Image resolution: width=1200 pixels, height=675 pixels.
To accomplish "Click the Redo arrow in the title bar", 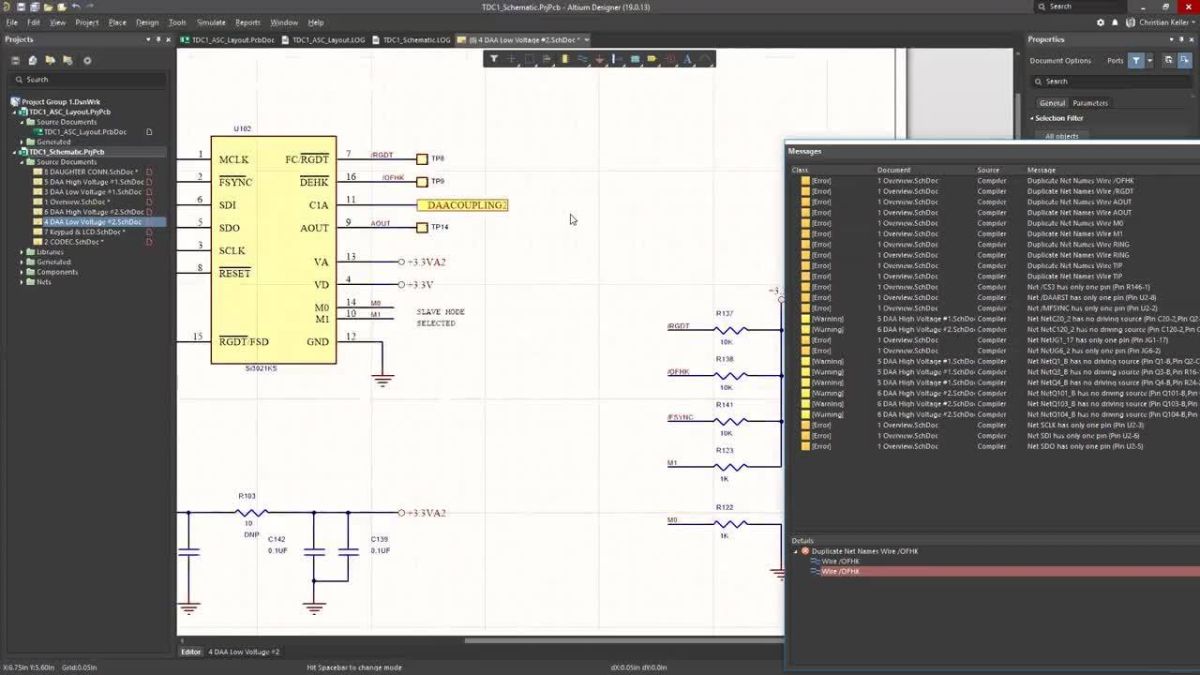I will [x=90, y=7].
